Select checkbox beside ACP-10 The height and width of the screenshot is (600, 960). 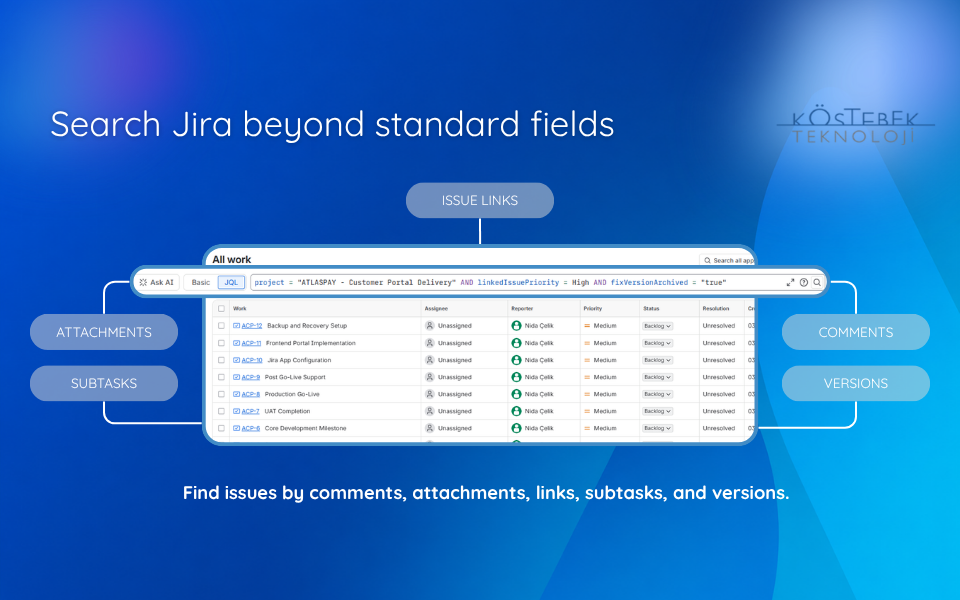coord(221,360)
